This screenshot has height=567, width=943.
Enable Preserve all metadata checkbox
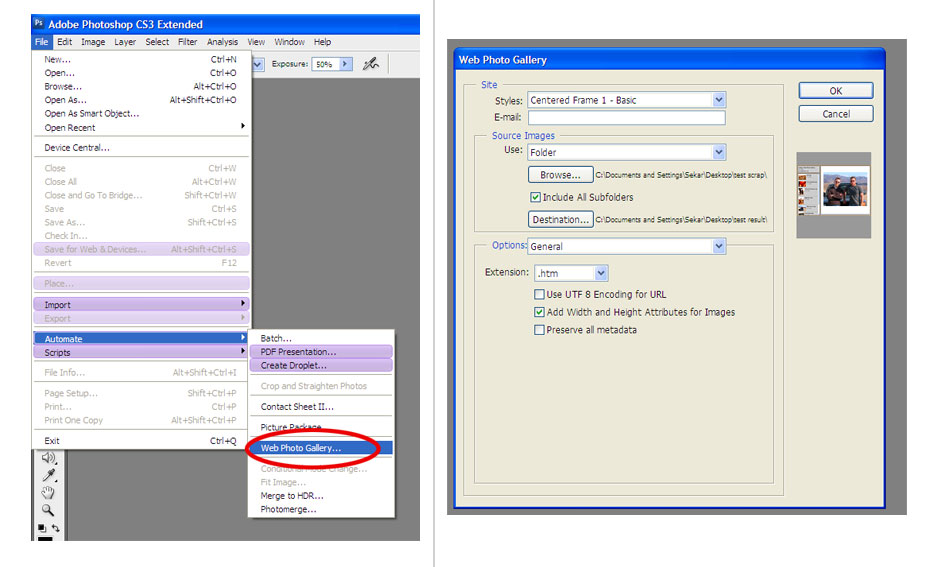pyautogui.click(x=539, y=329)
